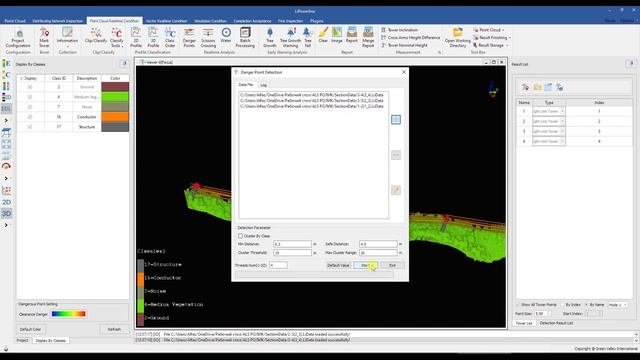Open Working Directory from the ribbon
Viewport: 640px width, 360px height.
point(458,38)
